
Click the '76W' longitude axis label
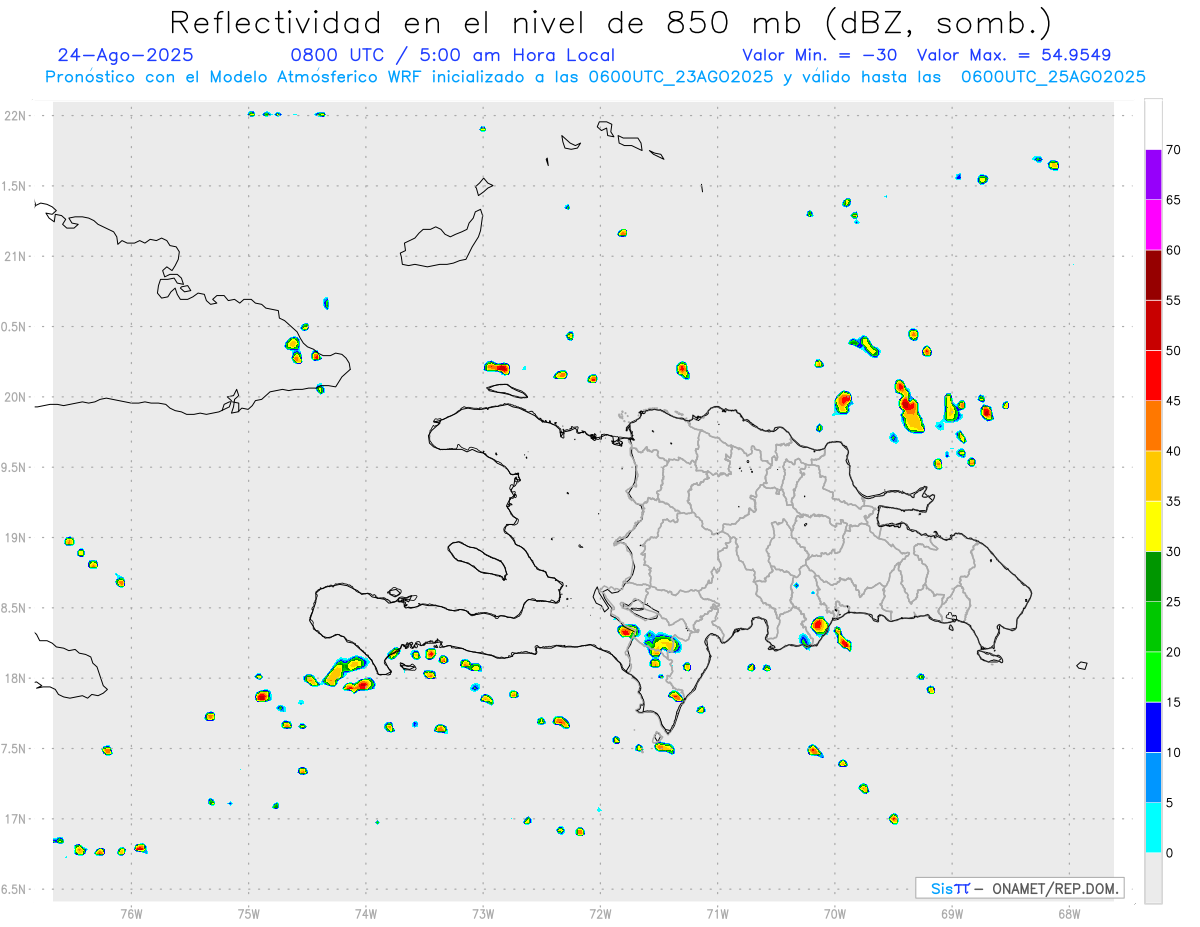click(x=131, y=912)
